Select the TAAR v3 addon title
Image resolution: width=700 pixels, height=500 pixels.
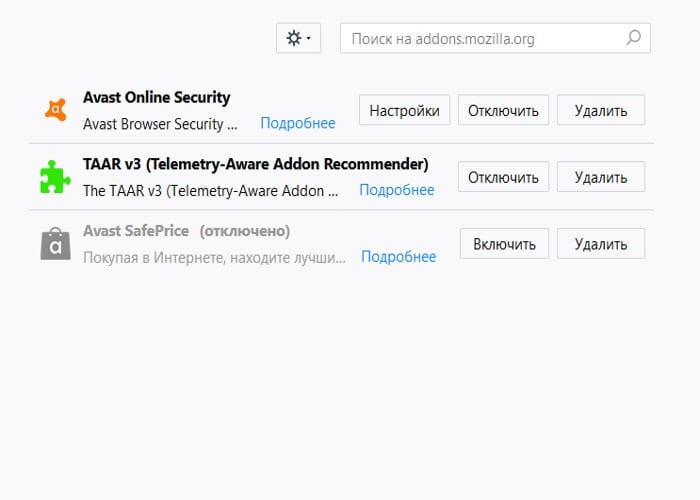255,164
